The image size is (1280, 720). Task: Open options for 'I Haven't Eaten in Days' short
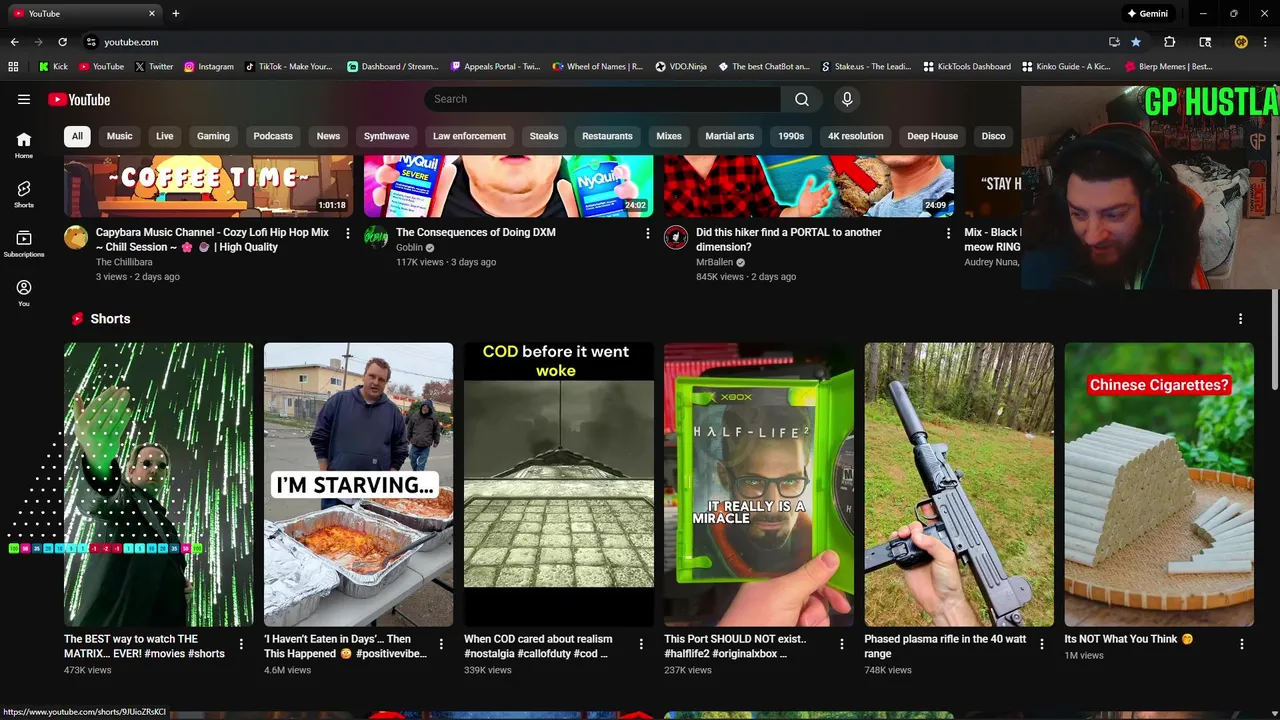pos(441,645)
